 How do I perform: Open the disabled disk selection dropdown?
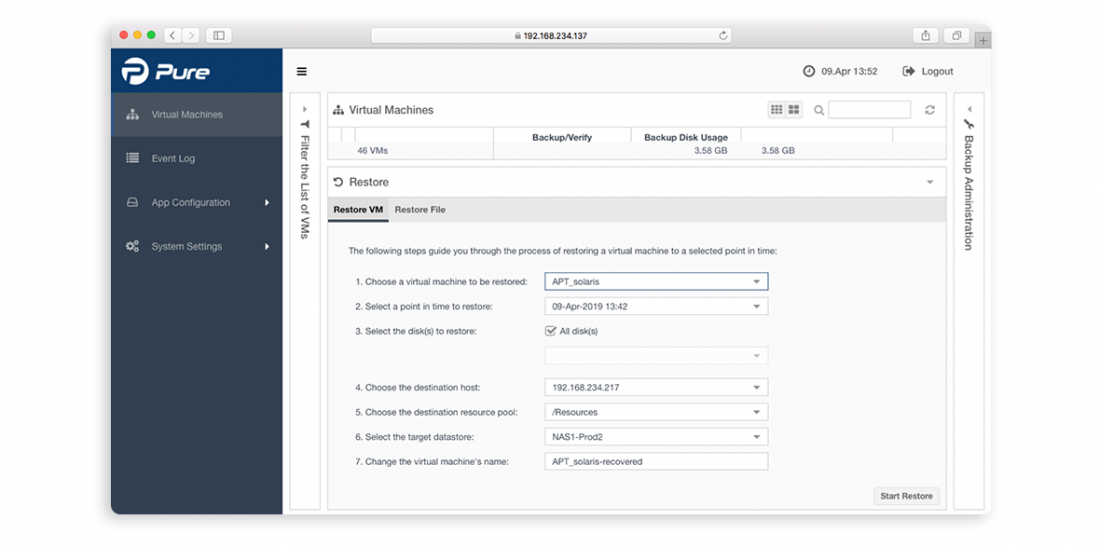pyautogui.click(x=656, y=356)
